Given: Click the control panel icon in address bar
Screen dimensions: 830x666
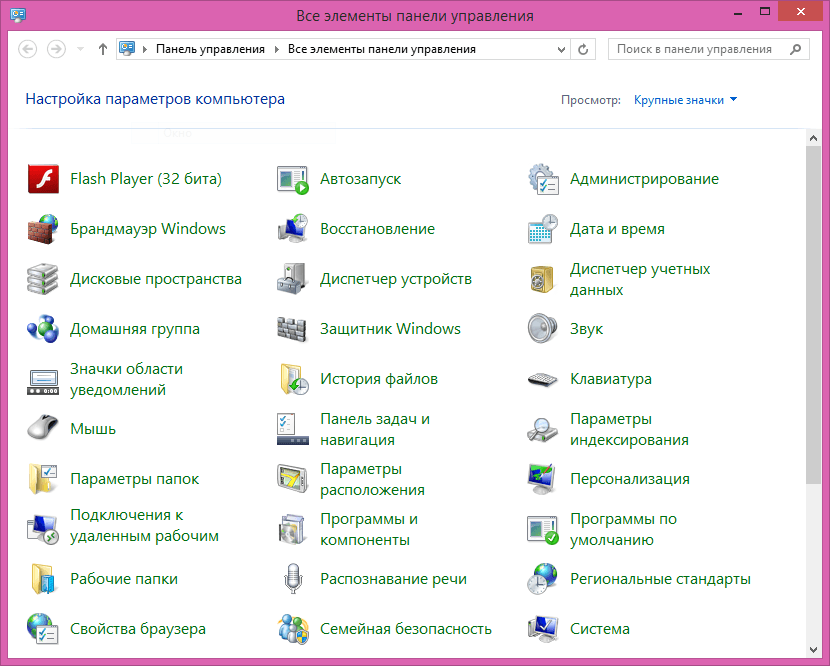Looking at the screenshot, I should click(127, 49).
